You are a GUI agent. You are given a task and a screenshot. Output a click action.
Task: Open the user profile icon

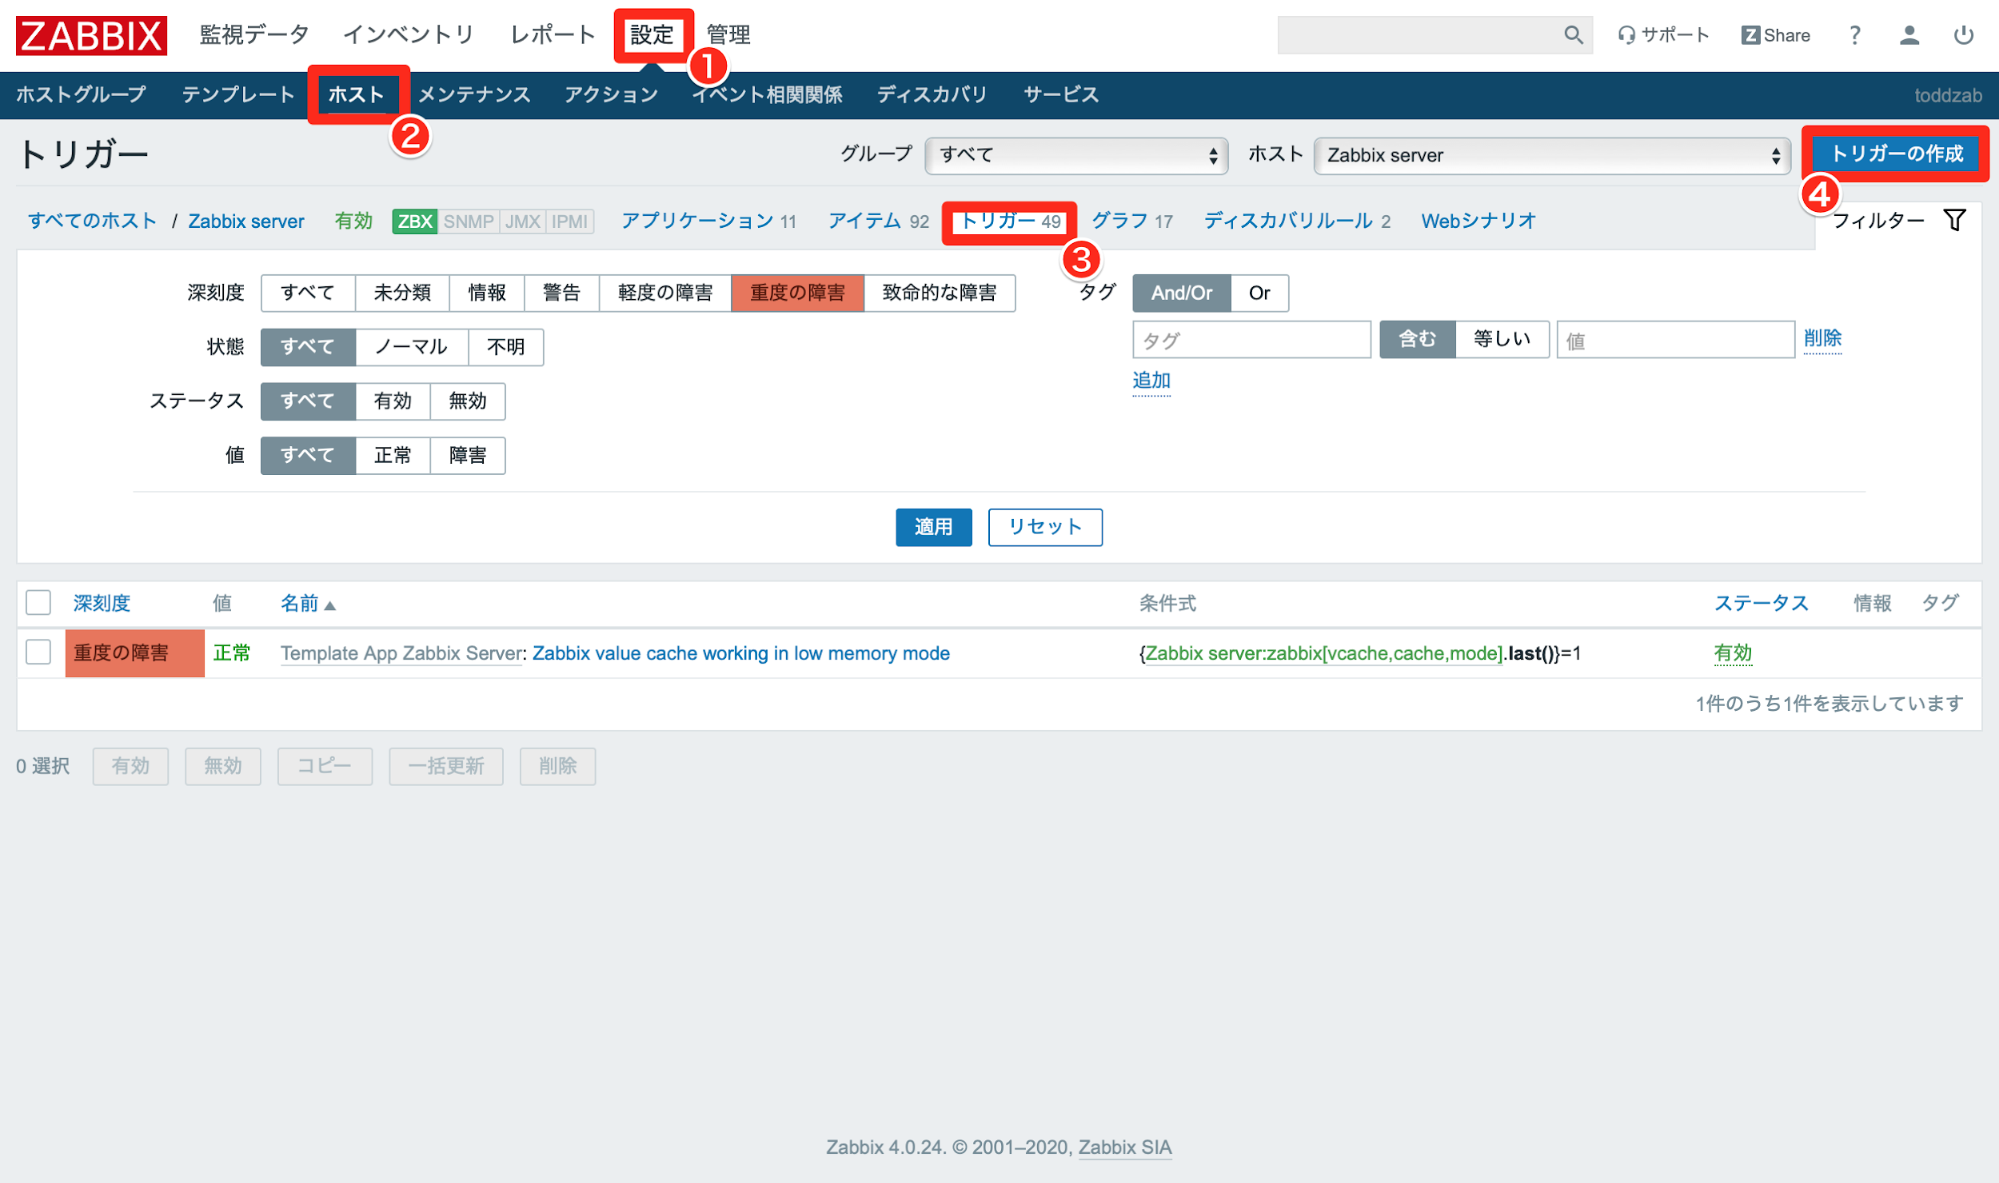point(1909,35)
